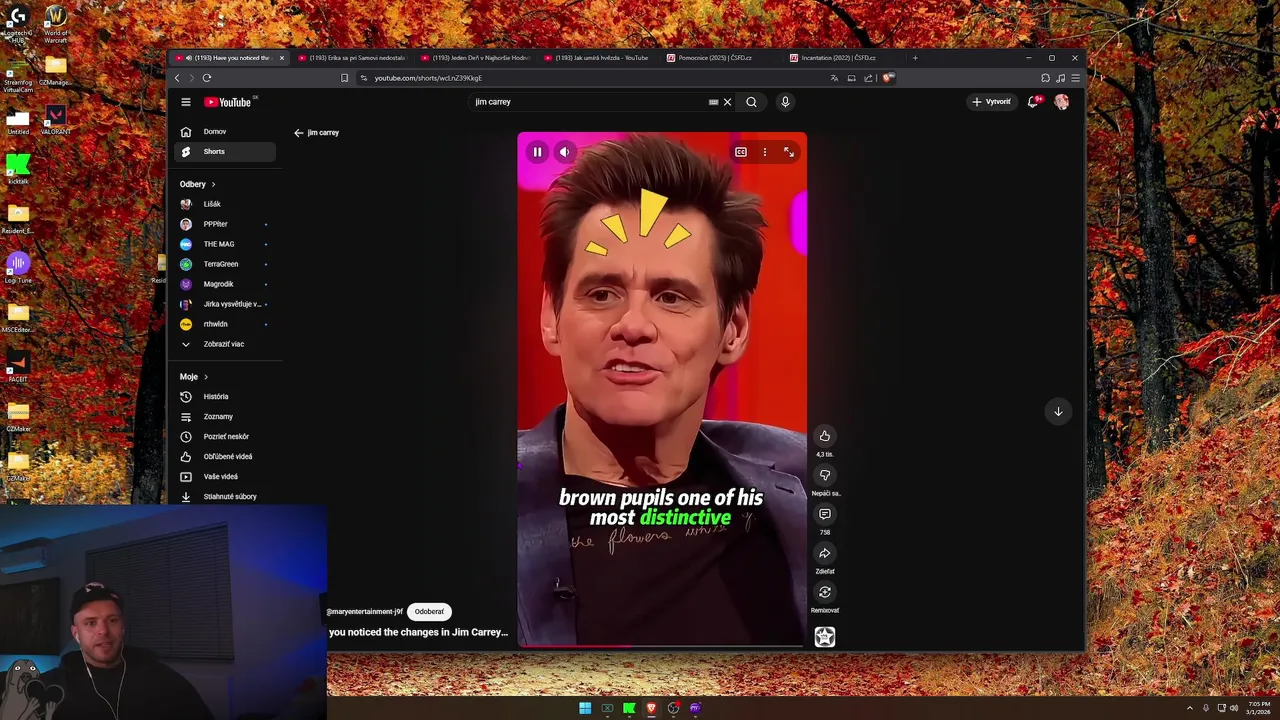Viewport: 1280px width, 720px height.
Task: Open a new browser tab
Action: pyautogui.click(x=915, y=58)
